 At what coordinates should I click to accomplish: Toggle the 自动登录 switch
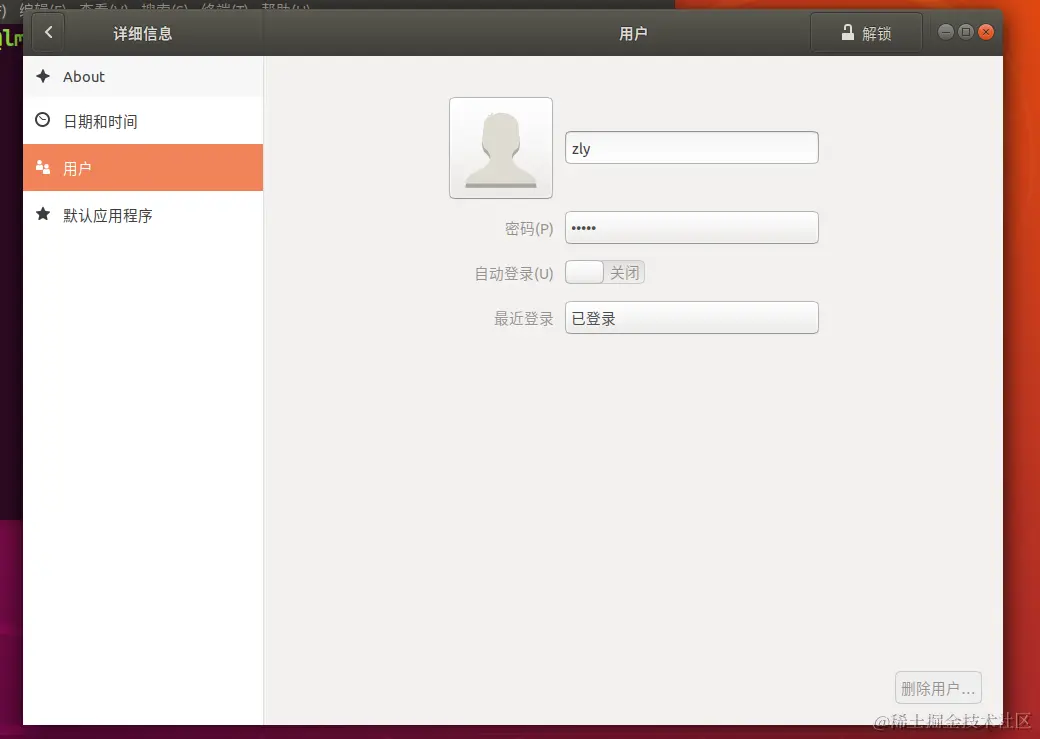click(604, 272)
